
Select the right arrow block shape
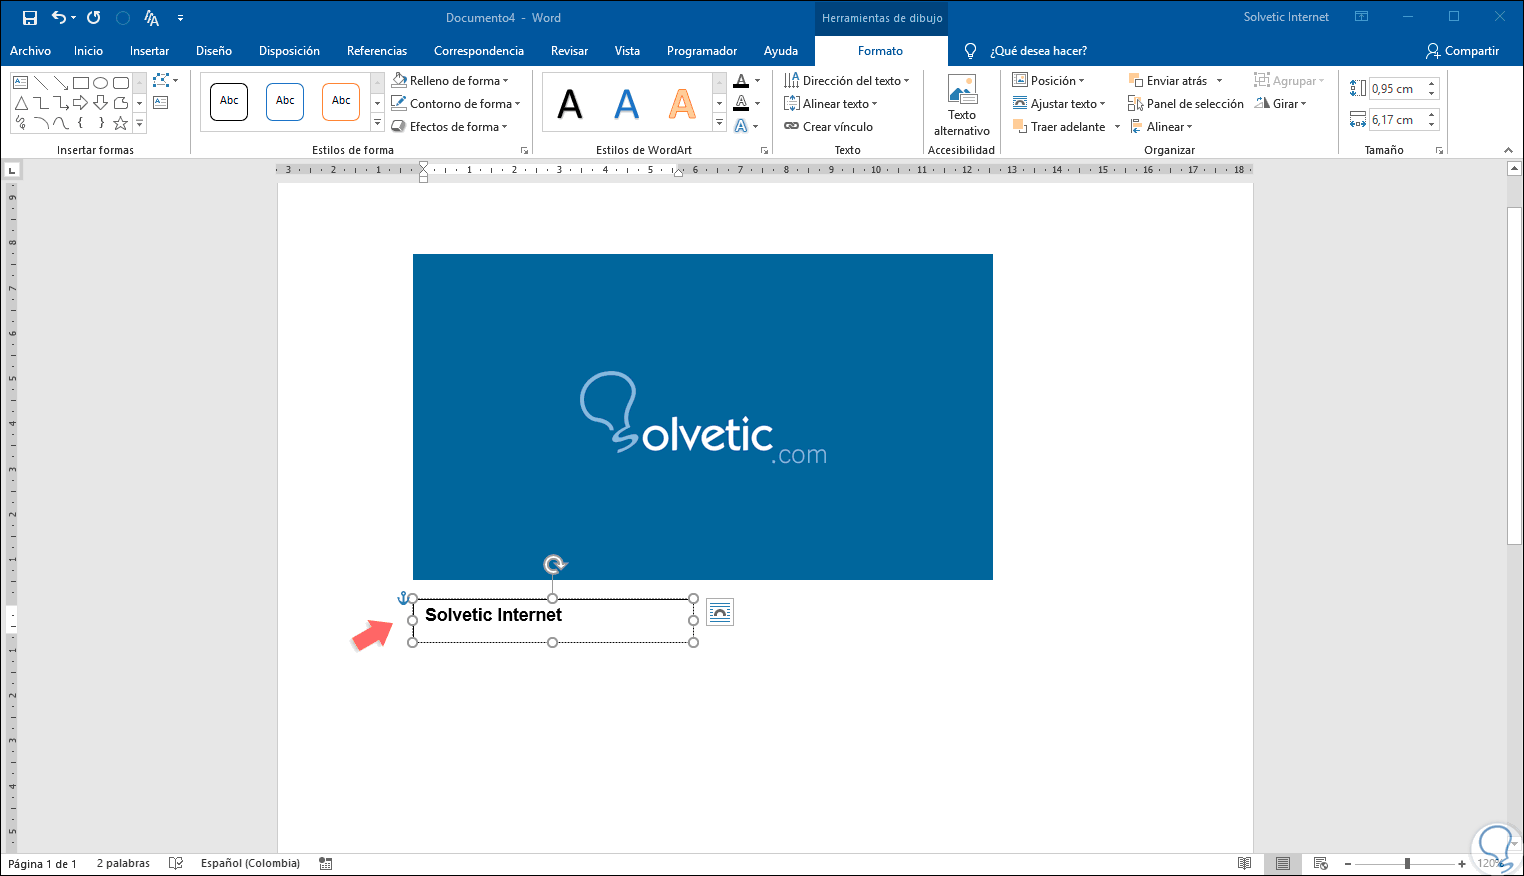[x=81, y=103]
